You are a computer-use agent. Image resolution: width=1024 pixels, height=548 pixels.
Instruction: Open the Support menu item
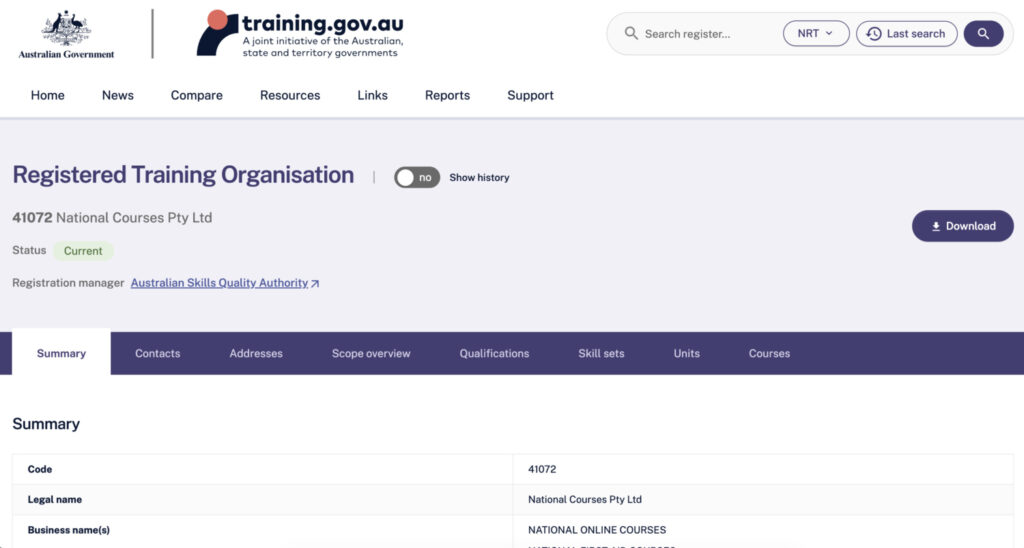click(x=530, y=95)
